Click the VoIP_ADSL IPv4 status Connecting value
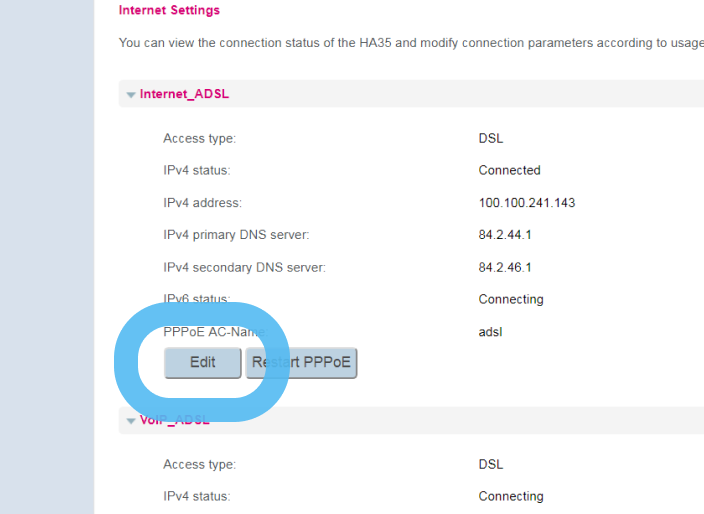 click(510, 496)
